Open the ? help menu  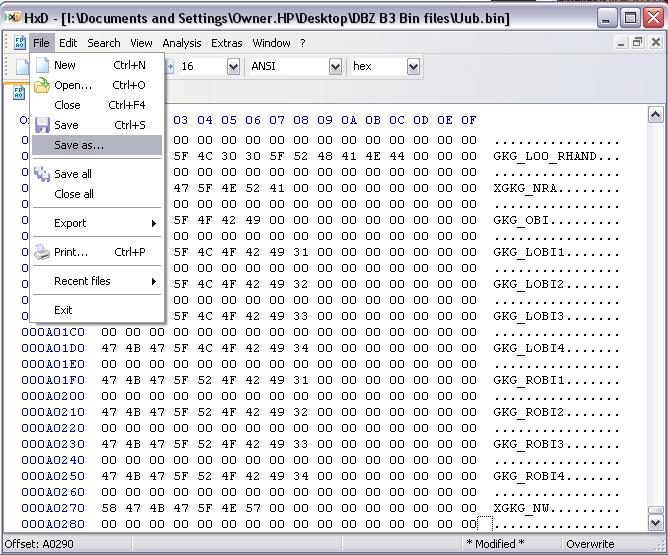(x=303, y=43)
